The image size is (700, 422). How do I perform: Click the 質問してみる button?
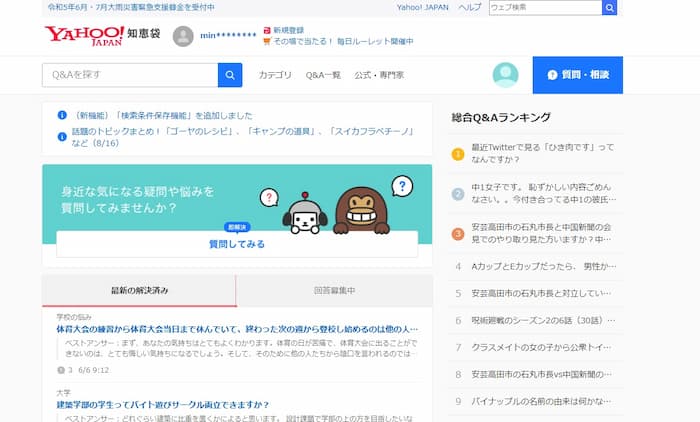(x=237, y=244)
